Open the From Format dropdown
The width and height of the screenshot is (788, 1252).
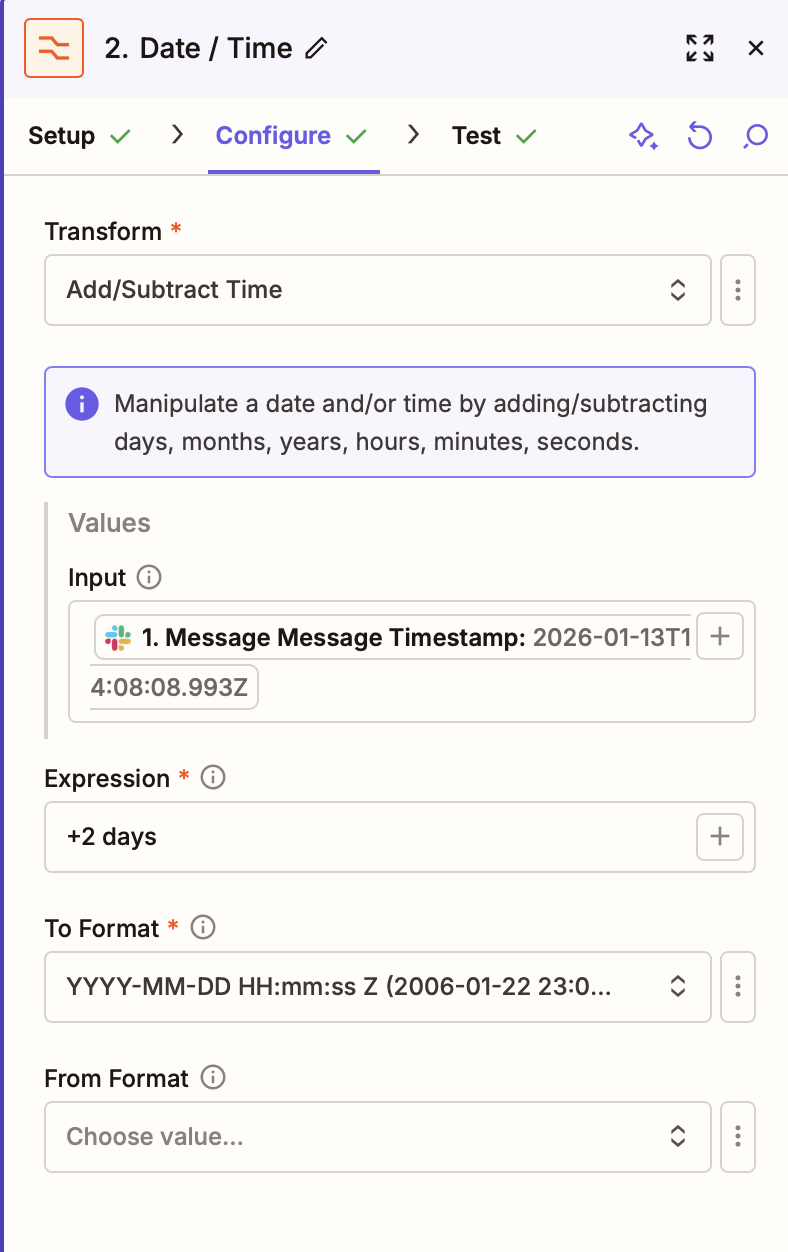pos(377,1137)
